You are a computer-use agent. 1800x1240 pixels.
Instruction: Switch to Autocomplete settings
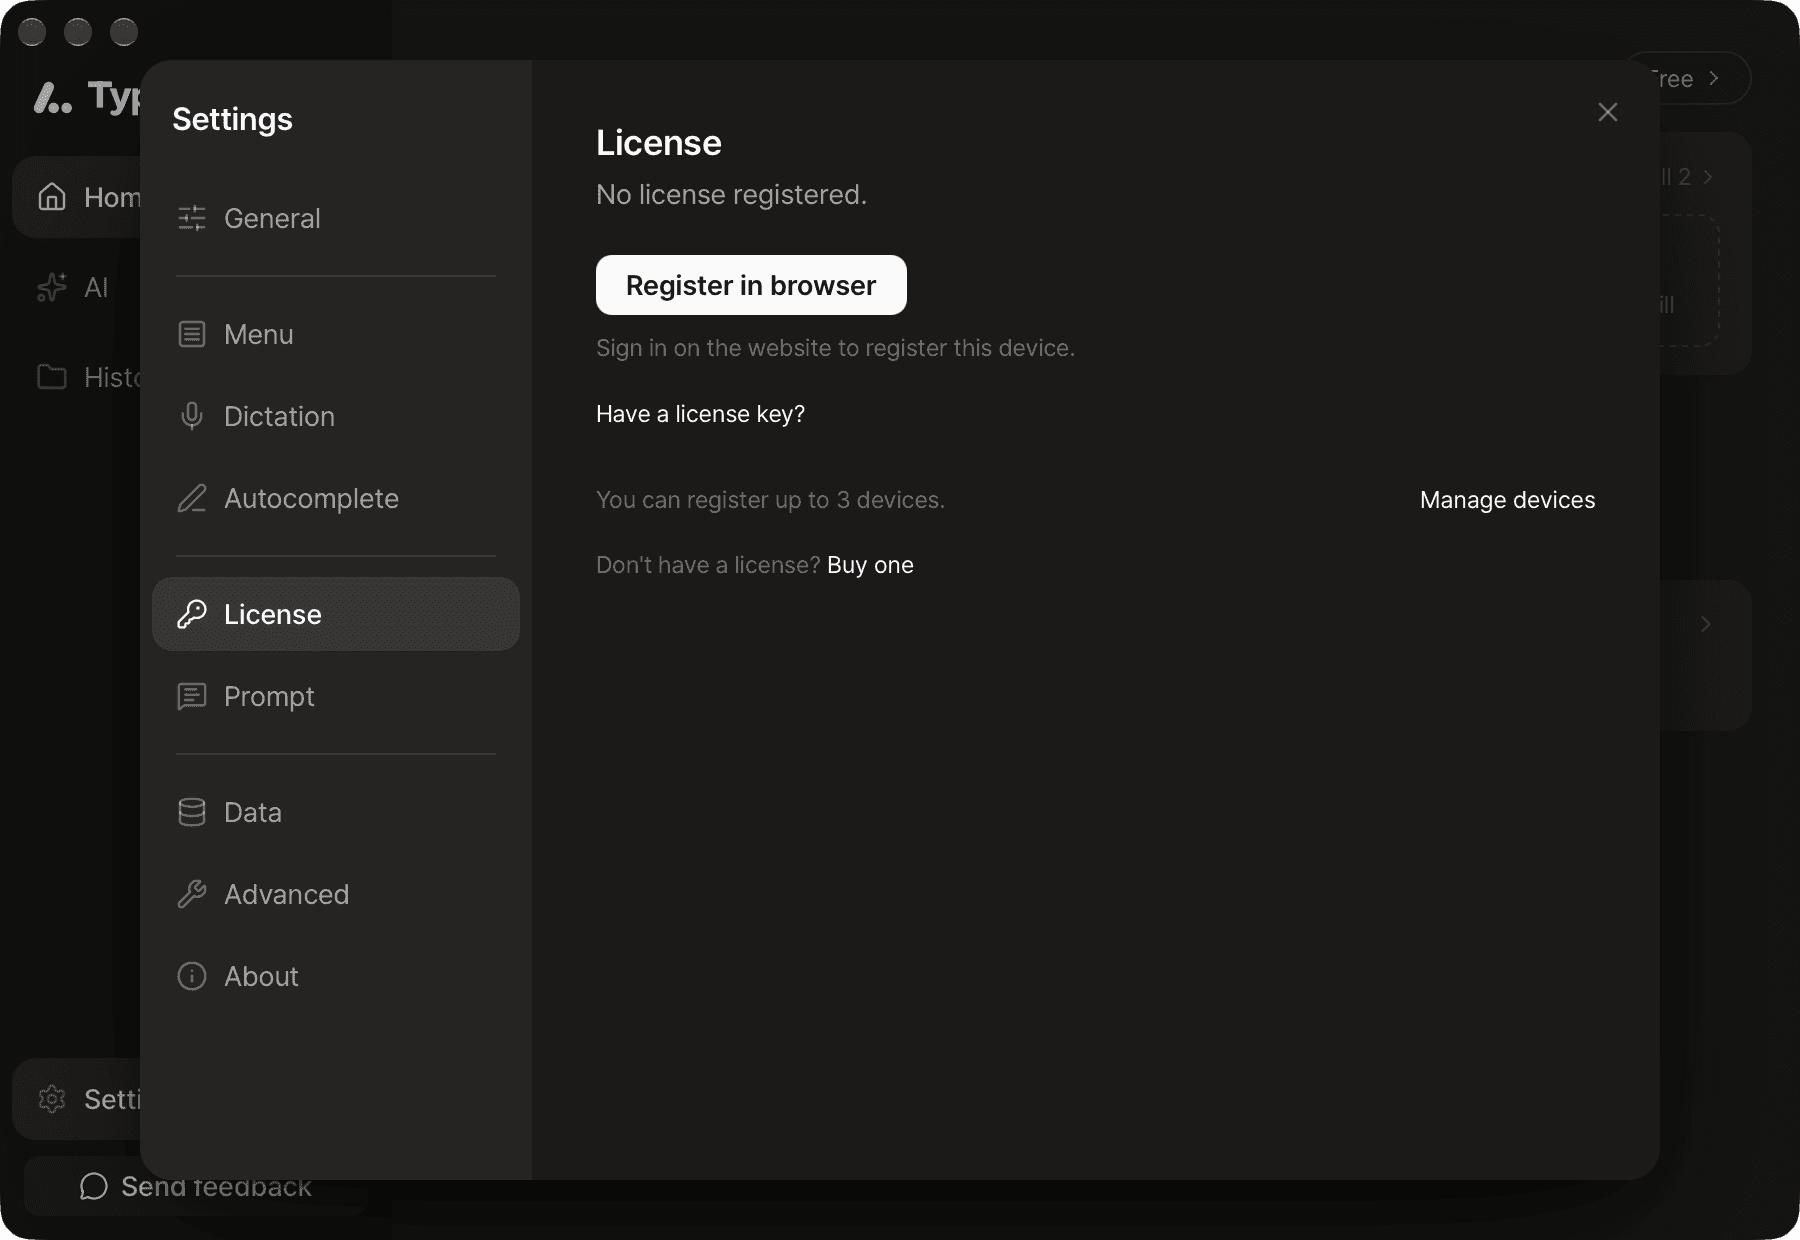[x=336, y=498]
